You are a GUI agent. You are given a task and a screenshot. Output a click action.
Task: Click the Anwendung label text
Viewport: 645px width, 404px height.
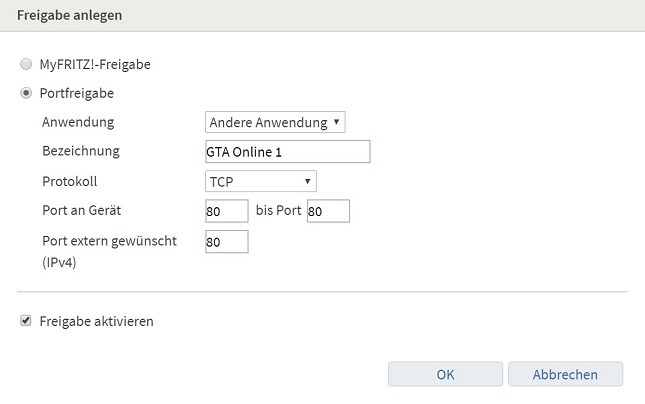78,122
